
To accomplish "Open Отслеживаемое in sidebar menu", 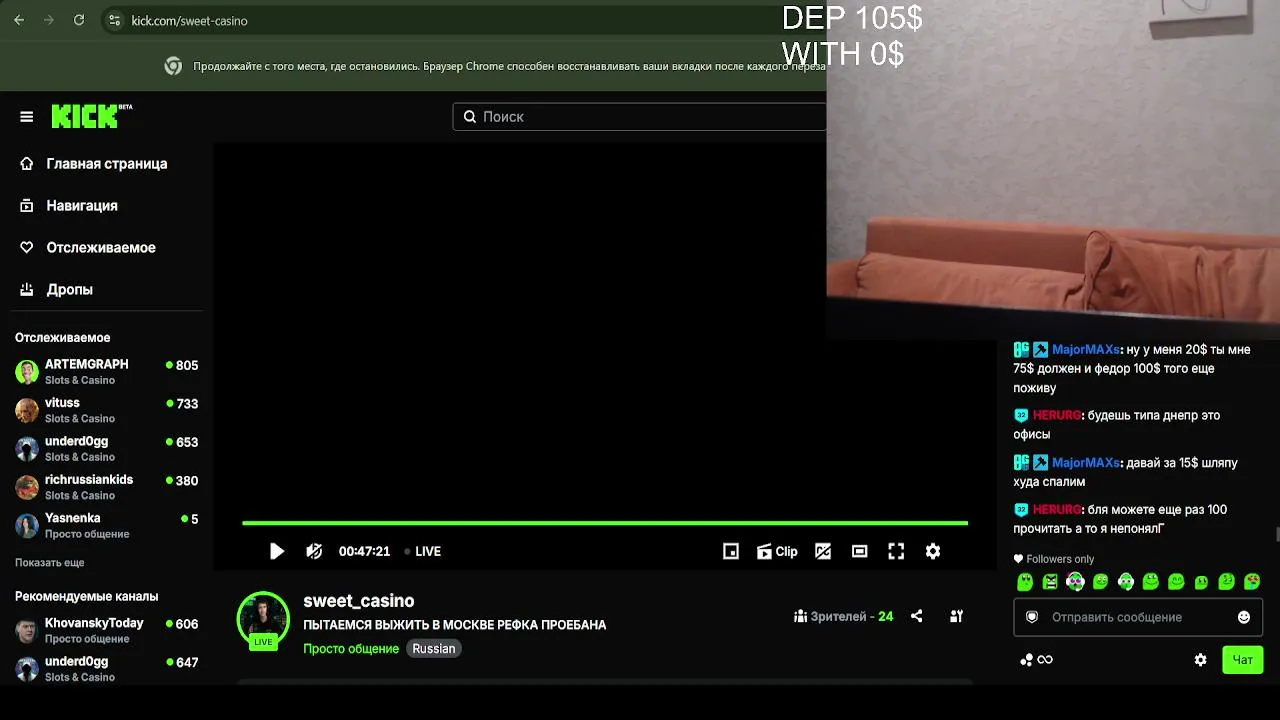I will [x=100, y=248].
